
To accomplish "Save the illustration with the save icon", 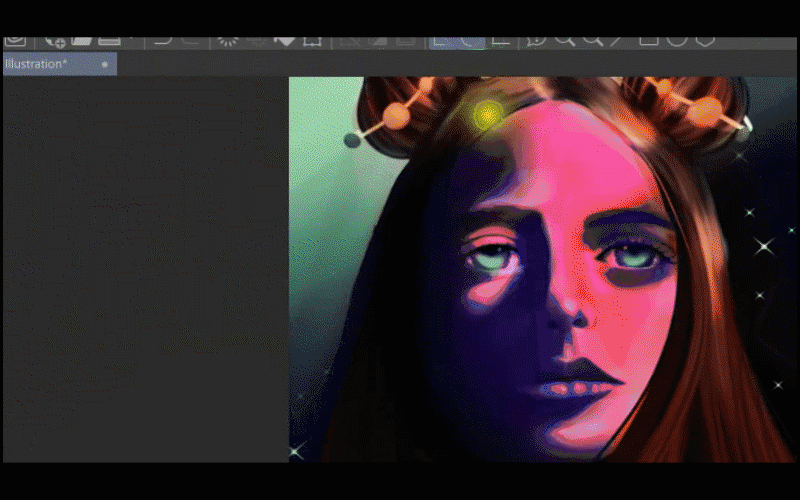I will point(109,41).
